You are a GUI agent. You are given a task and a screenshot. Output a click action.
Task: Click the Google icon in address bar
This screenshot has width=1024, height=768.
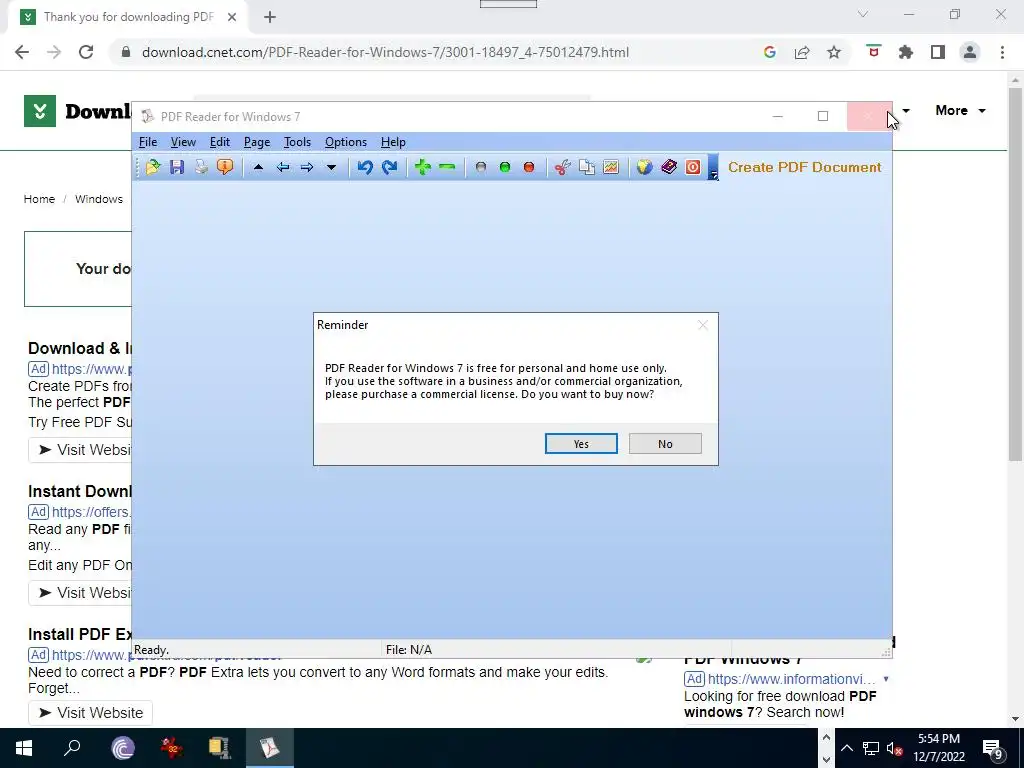(x=770, y=52)
